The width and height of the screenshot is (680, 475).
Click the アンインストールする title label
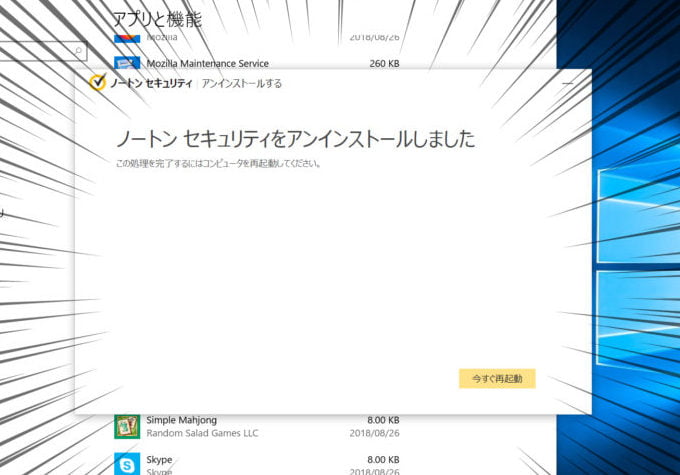pos(242,83)
